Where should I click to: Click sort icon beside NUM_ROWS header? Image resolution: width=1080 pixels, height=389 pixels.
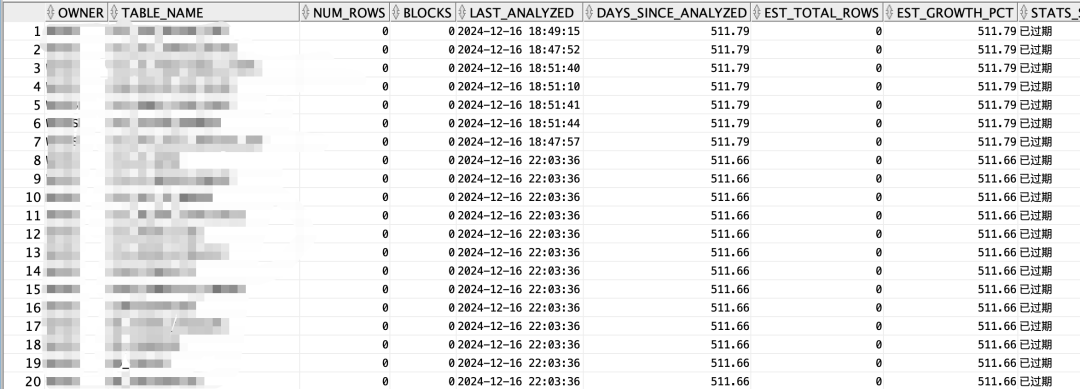pos(305,12)
